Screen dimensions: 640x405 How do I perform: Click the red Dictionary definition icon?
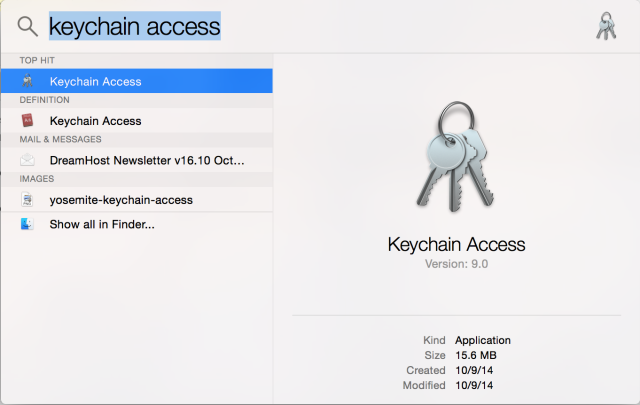tap(27, 120)
